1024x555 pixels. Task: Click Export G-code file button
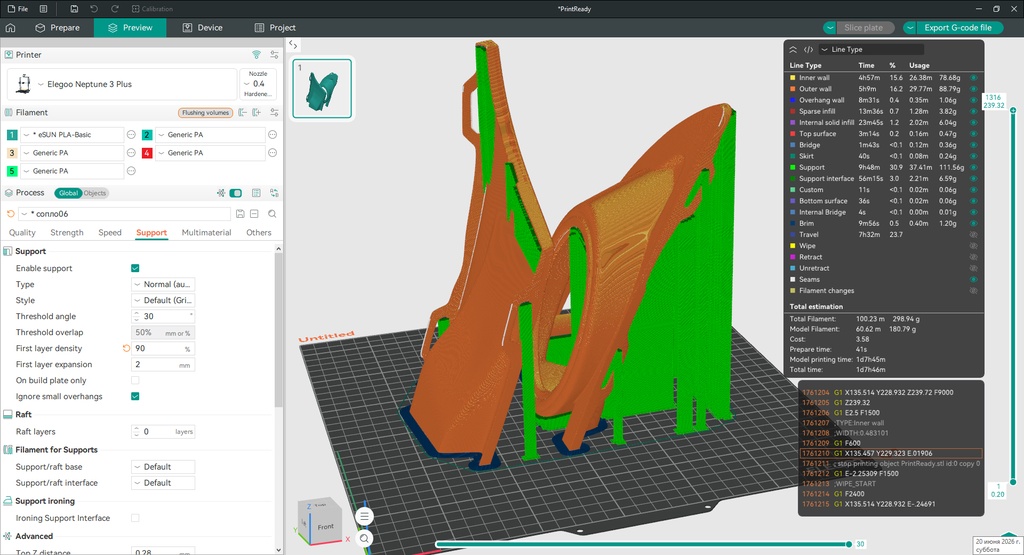(957, 27)
